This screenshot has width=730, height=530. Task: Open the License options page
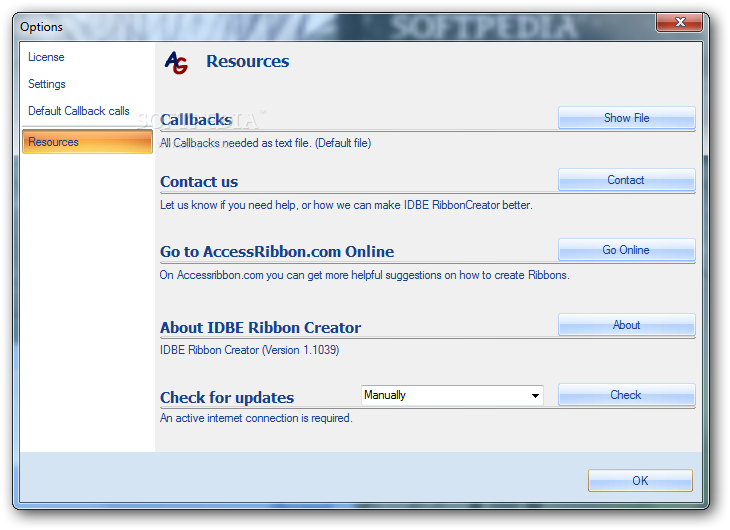pyautogui.click(x=46, y=57)
